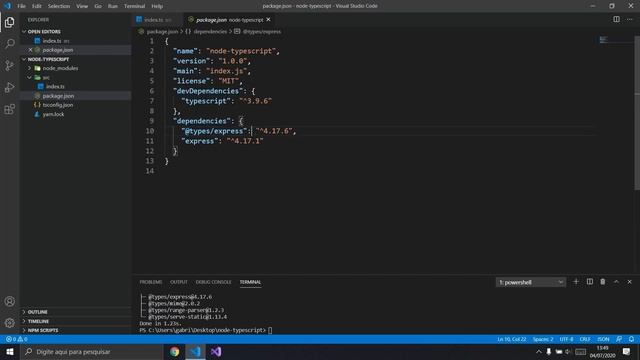Maximize the panel with the up chevron
Screen dimensions: 640x360
point(616,282)
